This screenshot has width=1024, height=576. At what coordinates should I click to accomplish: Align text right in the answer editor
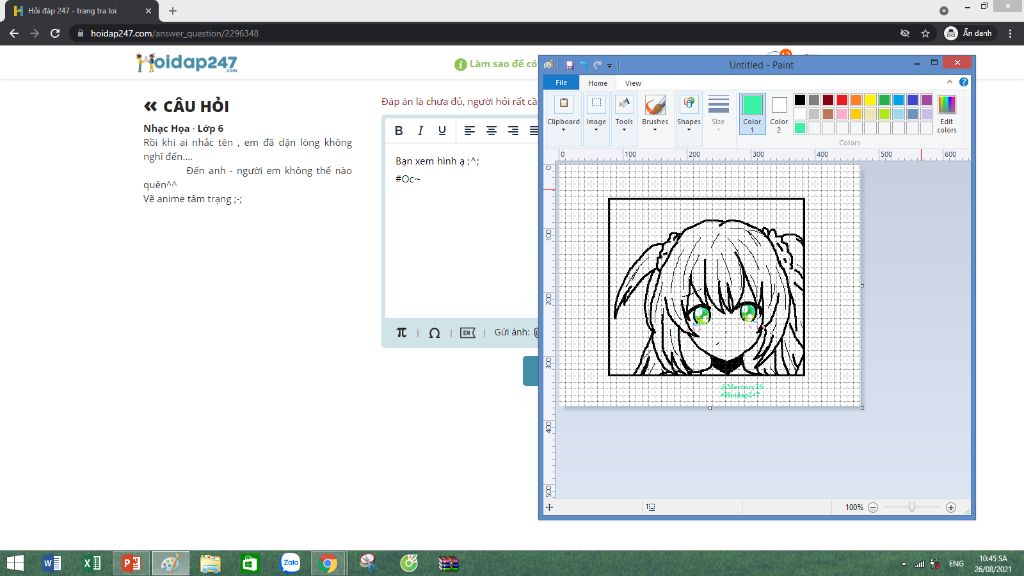click(x=513, y=131)
